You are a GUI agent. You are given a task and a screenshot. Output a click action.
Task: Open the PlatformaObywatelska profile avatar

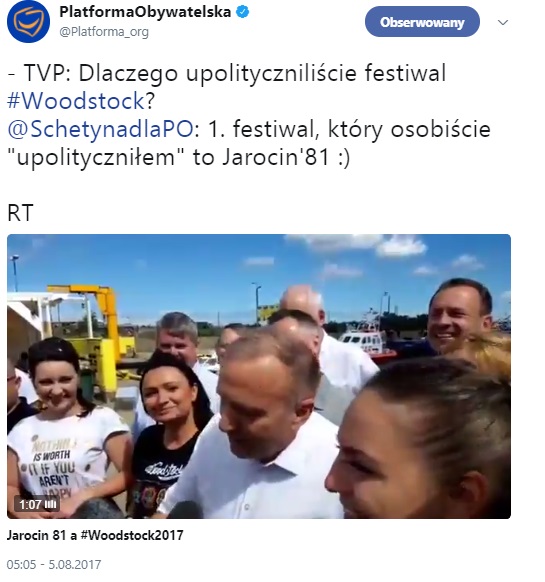(x=28, y=22)
